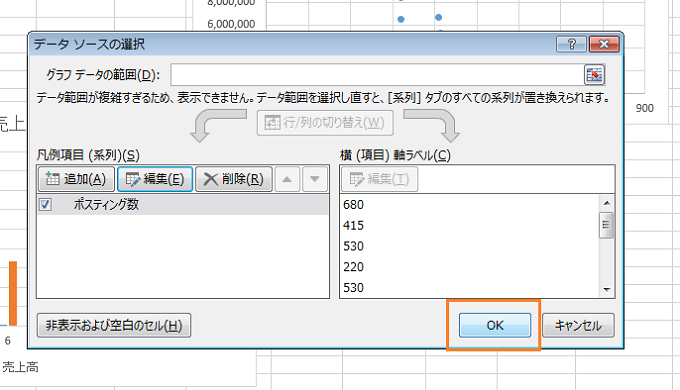This screenshot has width=680, height=390.
Task: Click 編集(T) for axis labels
Action: coord(379,179)
